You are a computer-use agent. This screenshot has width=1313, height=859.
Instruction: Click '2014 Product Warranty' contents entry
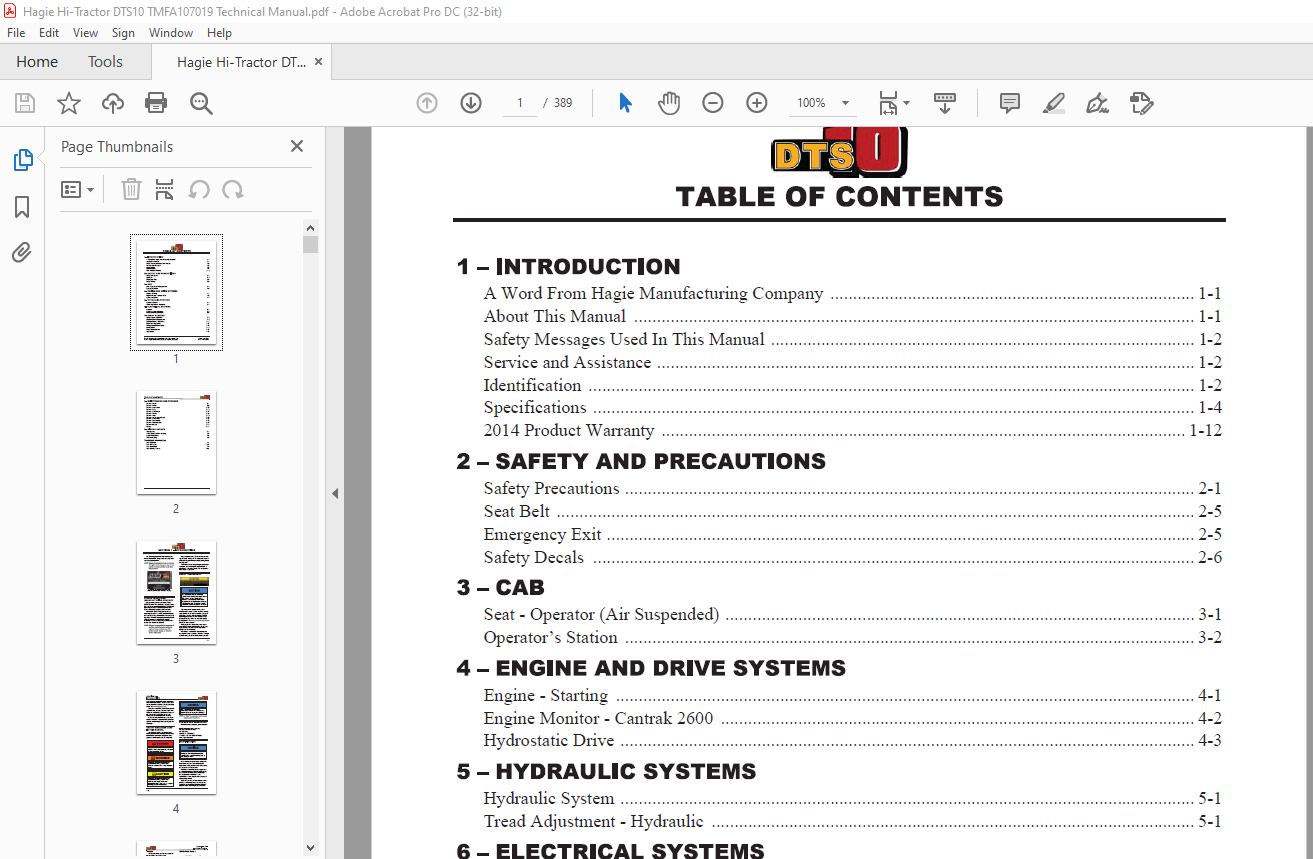pos(569,431)
